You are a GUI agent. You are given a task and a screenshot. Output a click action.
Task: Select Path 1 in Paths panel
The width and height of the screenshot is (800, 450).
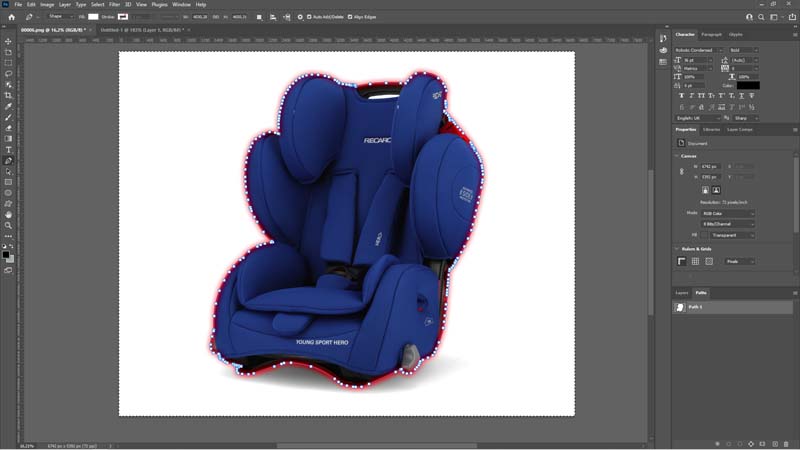733,307
